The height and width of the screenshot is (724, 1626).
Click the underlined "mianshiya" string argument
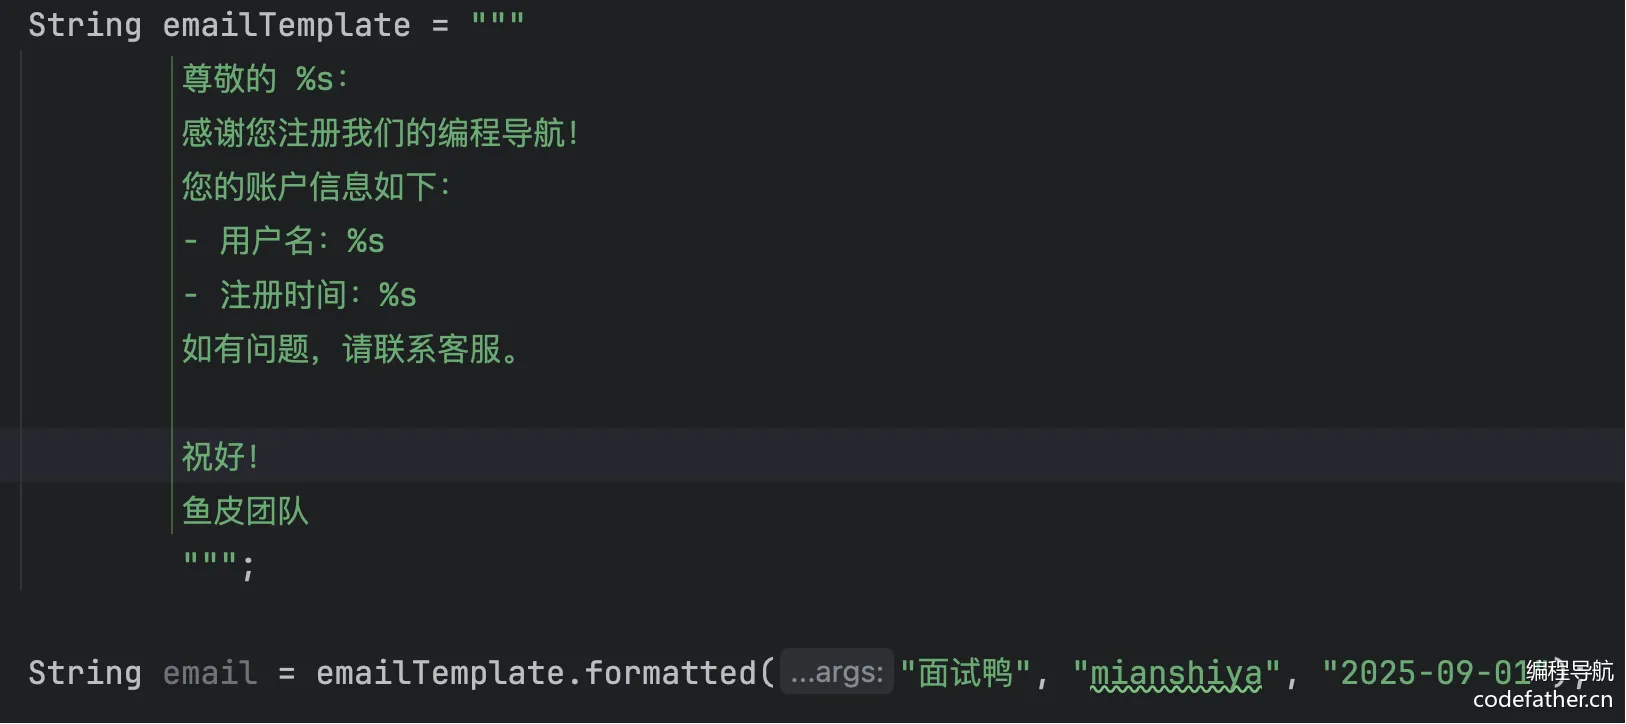[1176, 673]
